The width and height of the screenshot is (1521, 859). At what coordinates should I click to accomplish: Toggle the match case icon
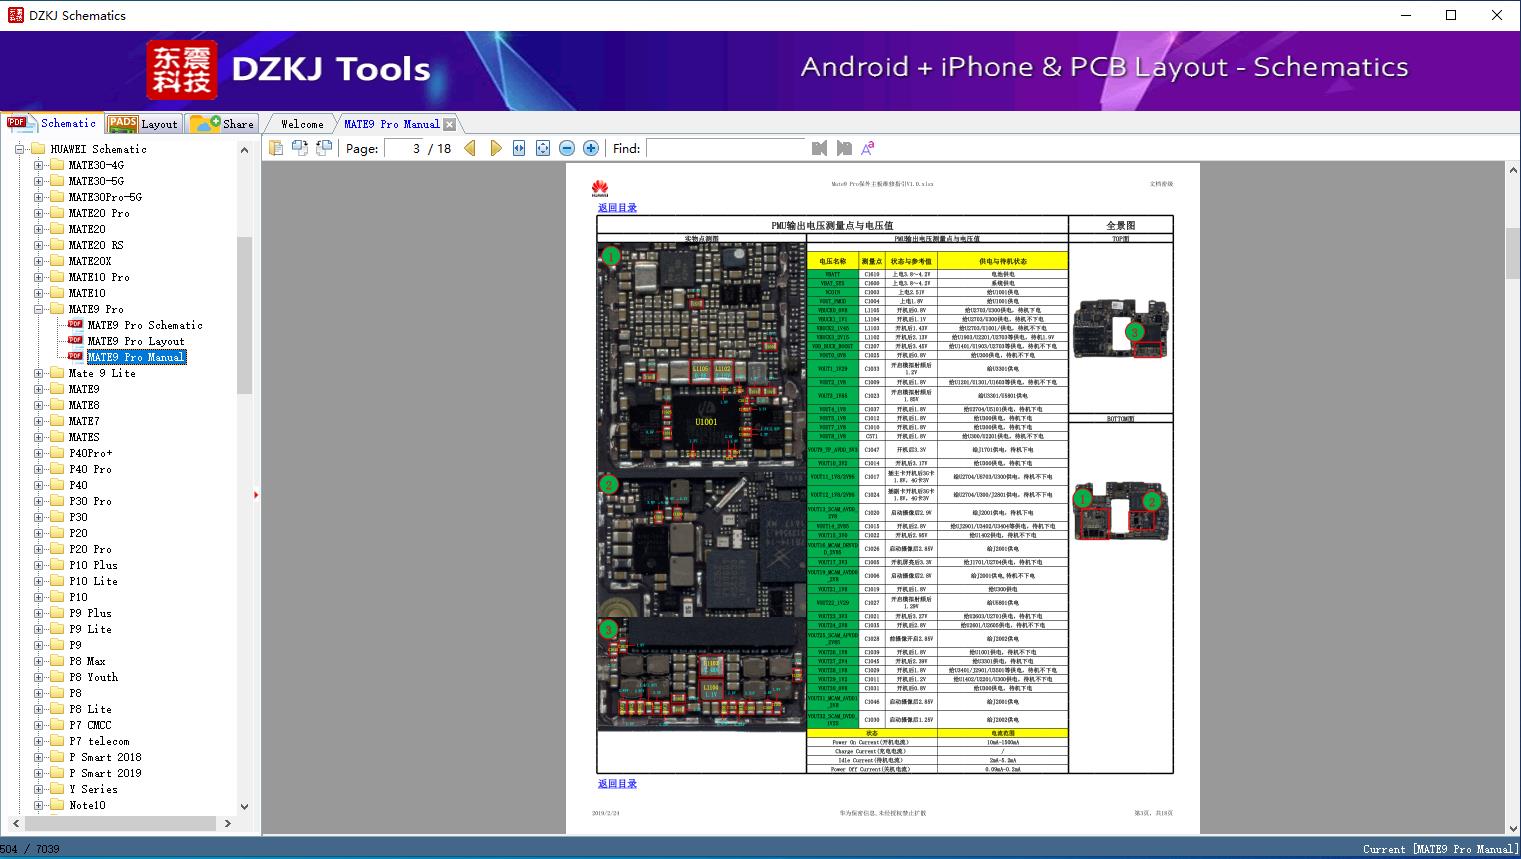coord(868,148)
